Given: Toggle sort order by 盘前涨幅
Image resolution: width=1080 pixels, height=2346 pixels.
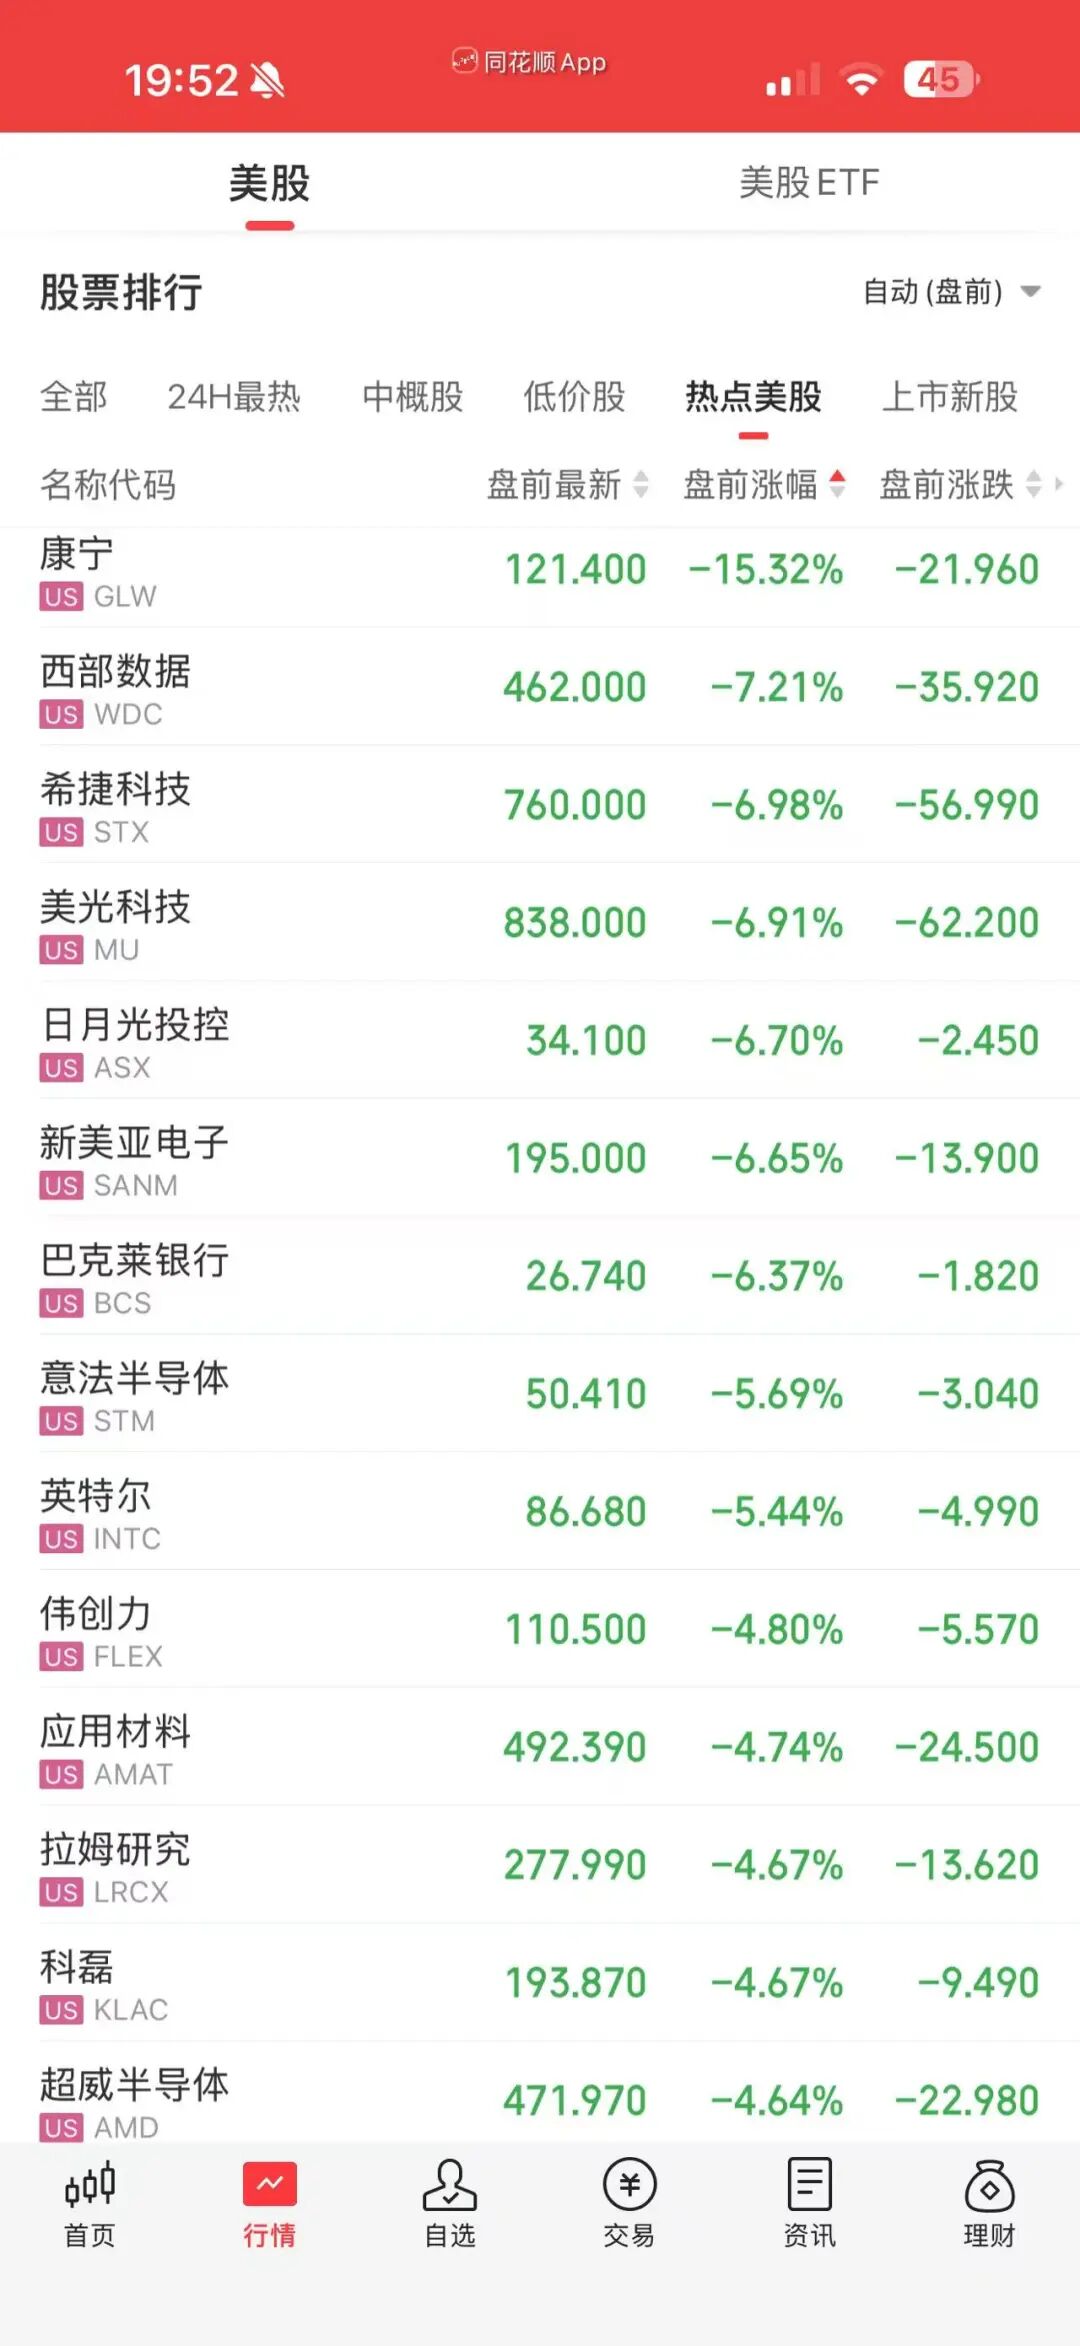Looking at the screenshot, I should 764,484.
